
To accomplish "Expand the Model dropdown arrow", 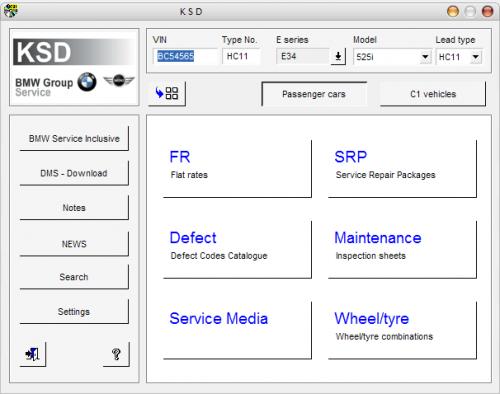I will (x=425, y=57).
